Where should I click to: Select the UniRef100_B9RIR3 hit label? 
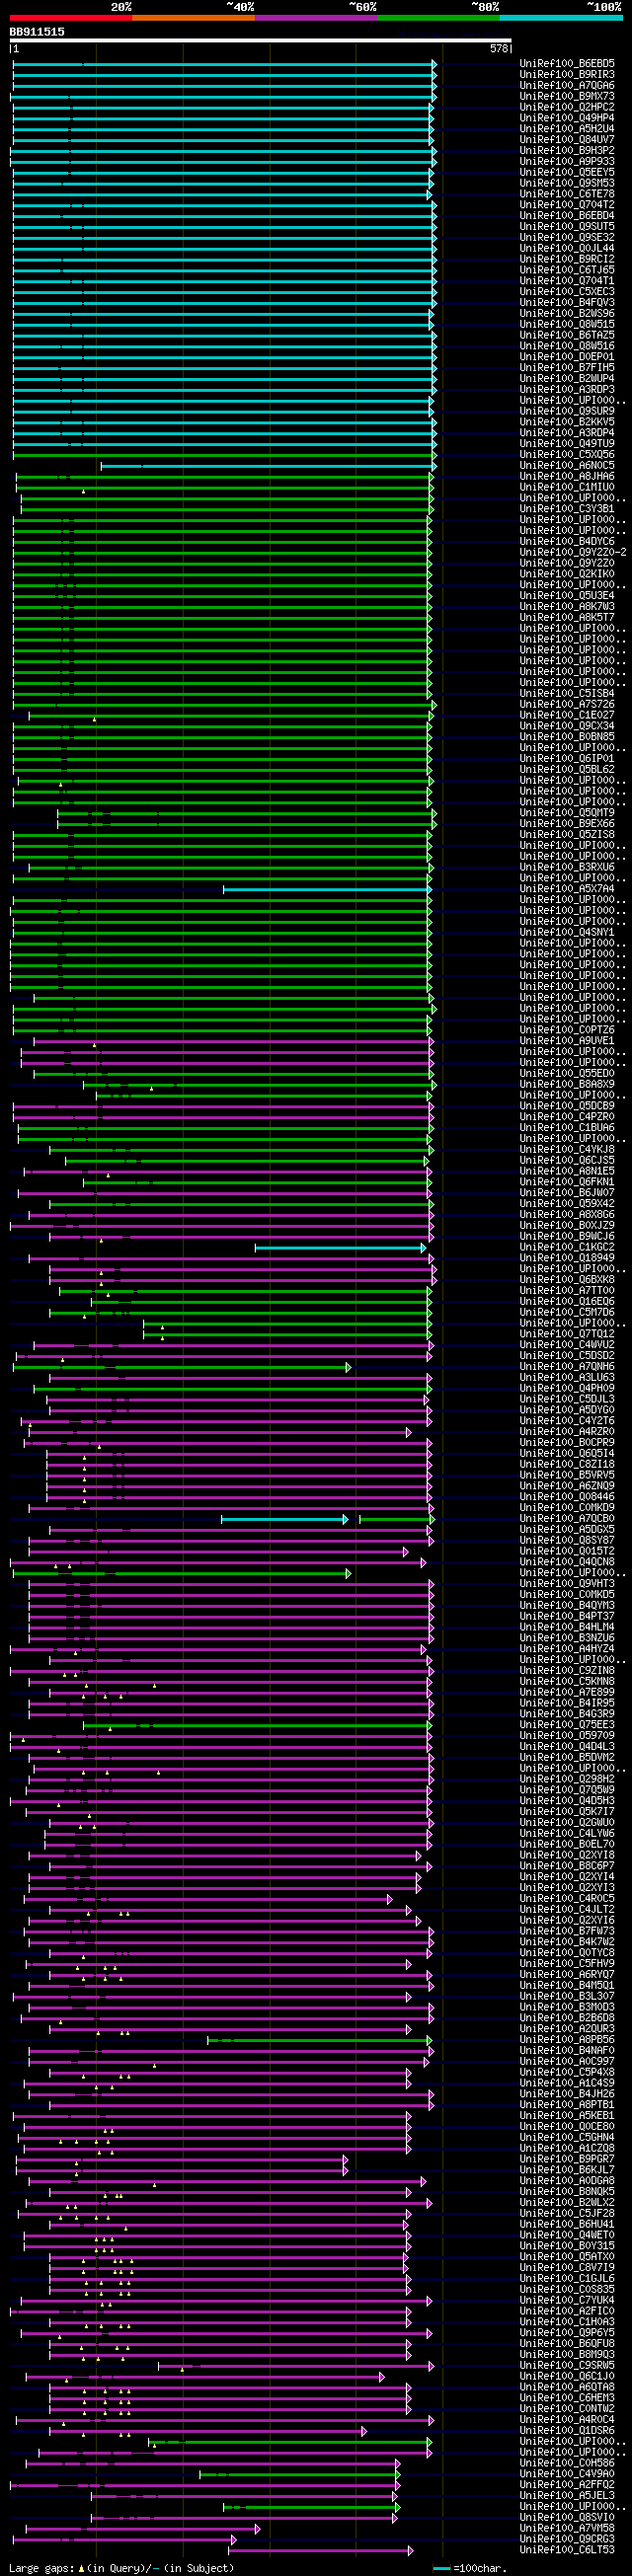coord(567,74)
